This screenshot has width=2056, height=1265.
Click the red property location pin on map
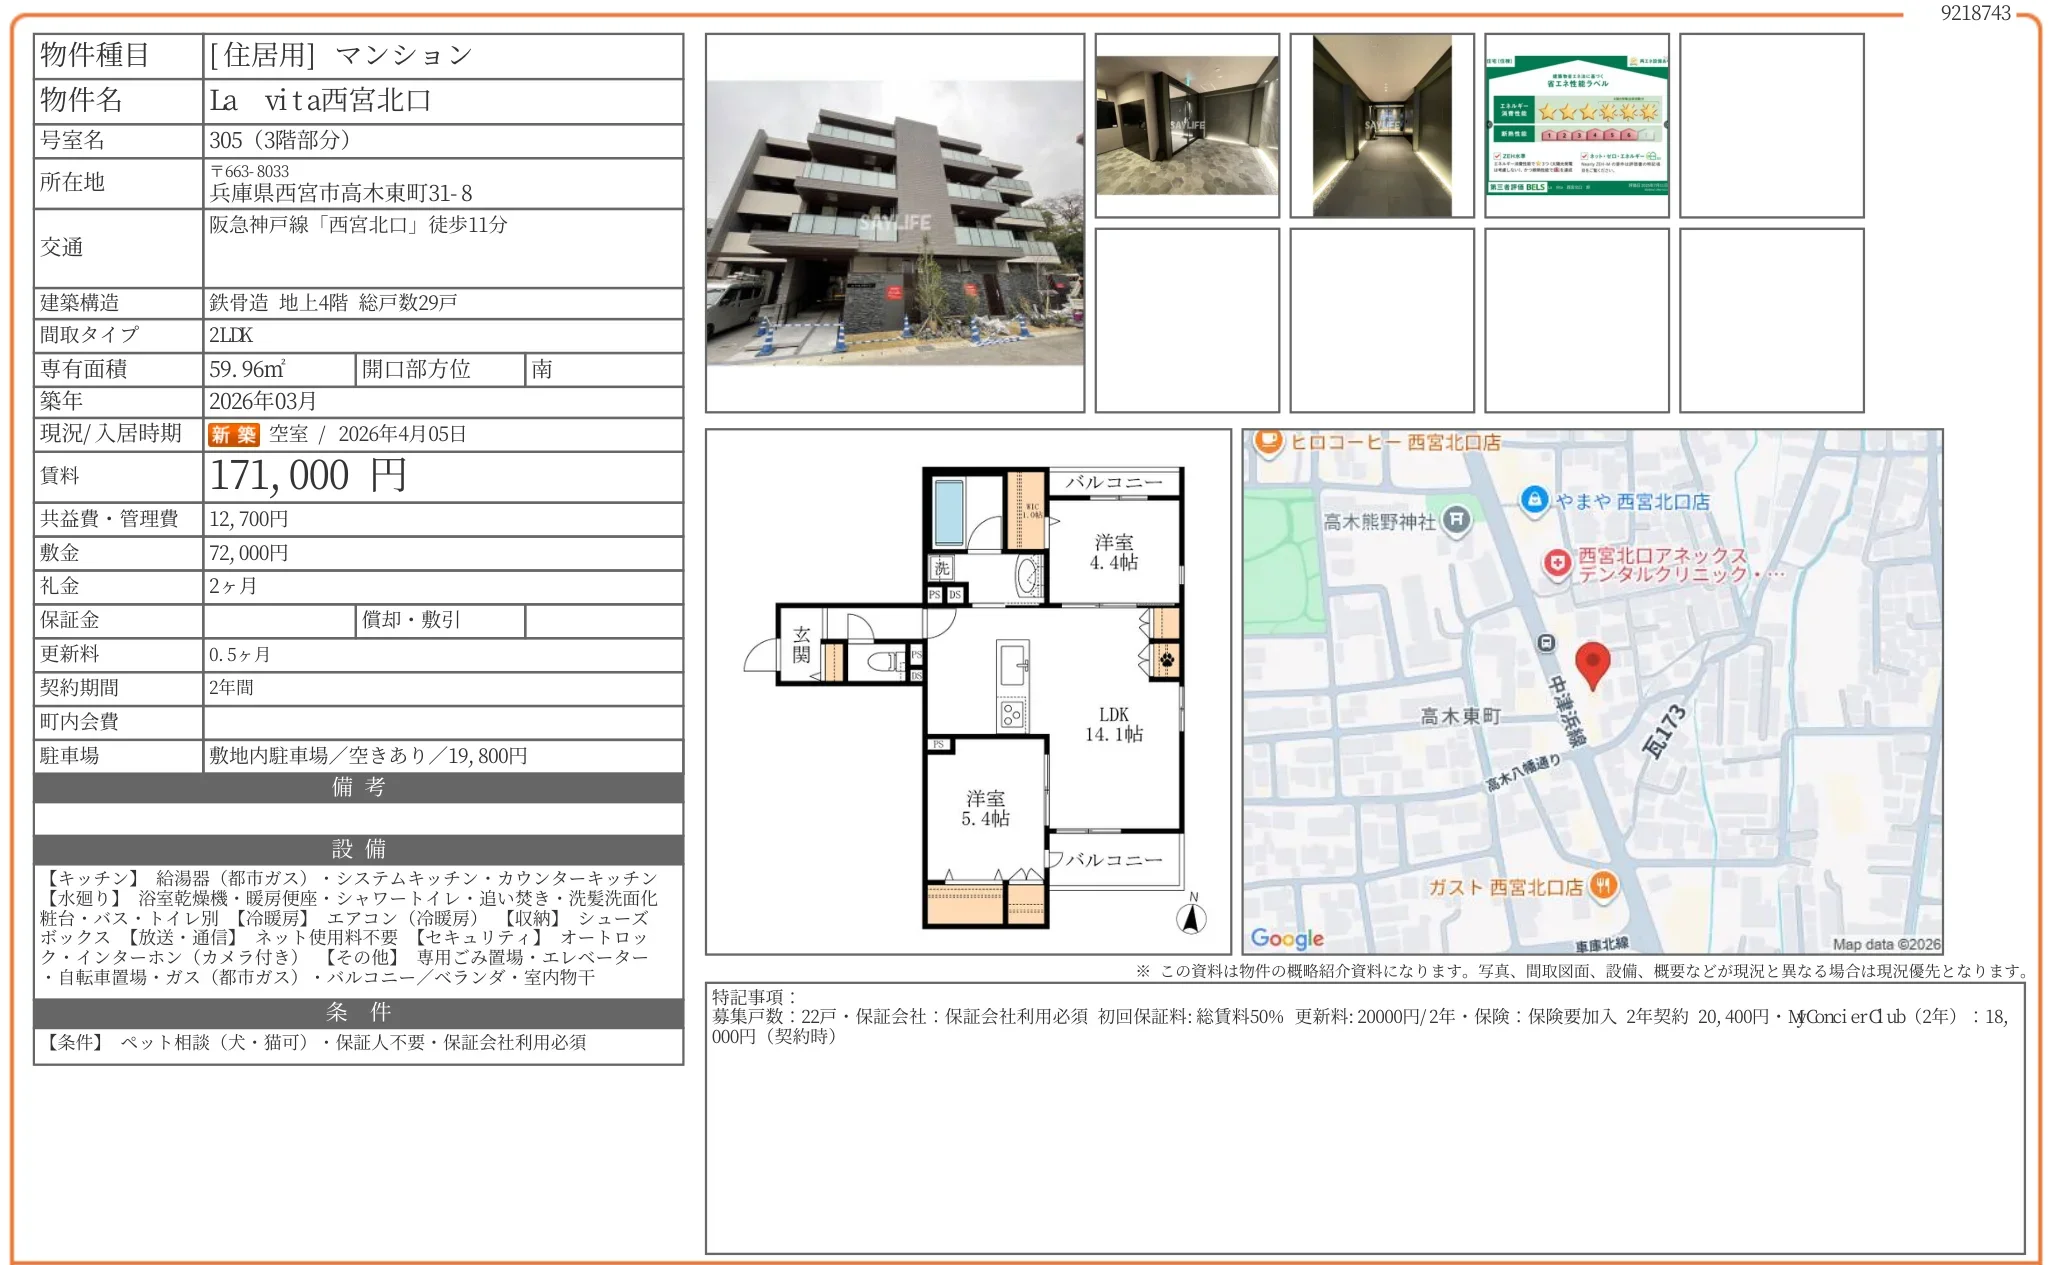pos(1592,662)
